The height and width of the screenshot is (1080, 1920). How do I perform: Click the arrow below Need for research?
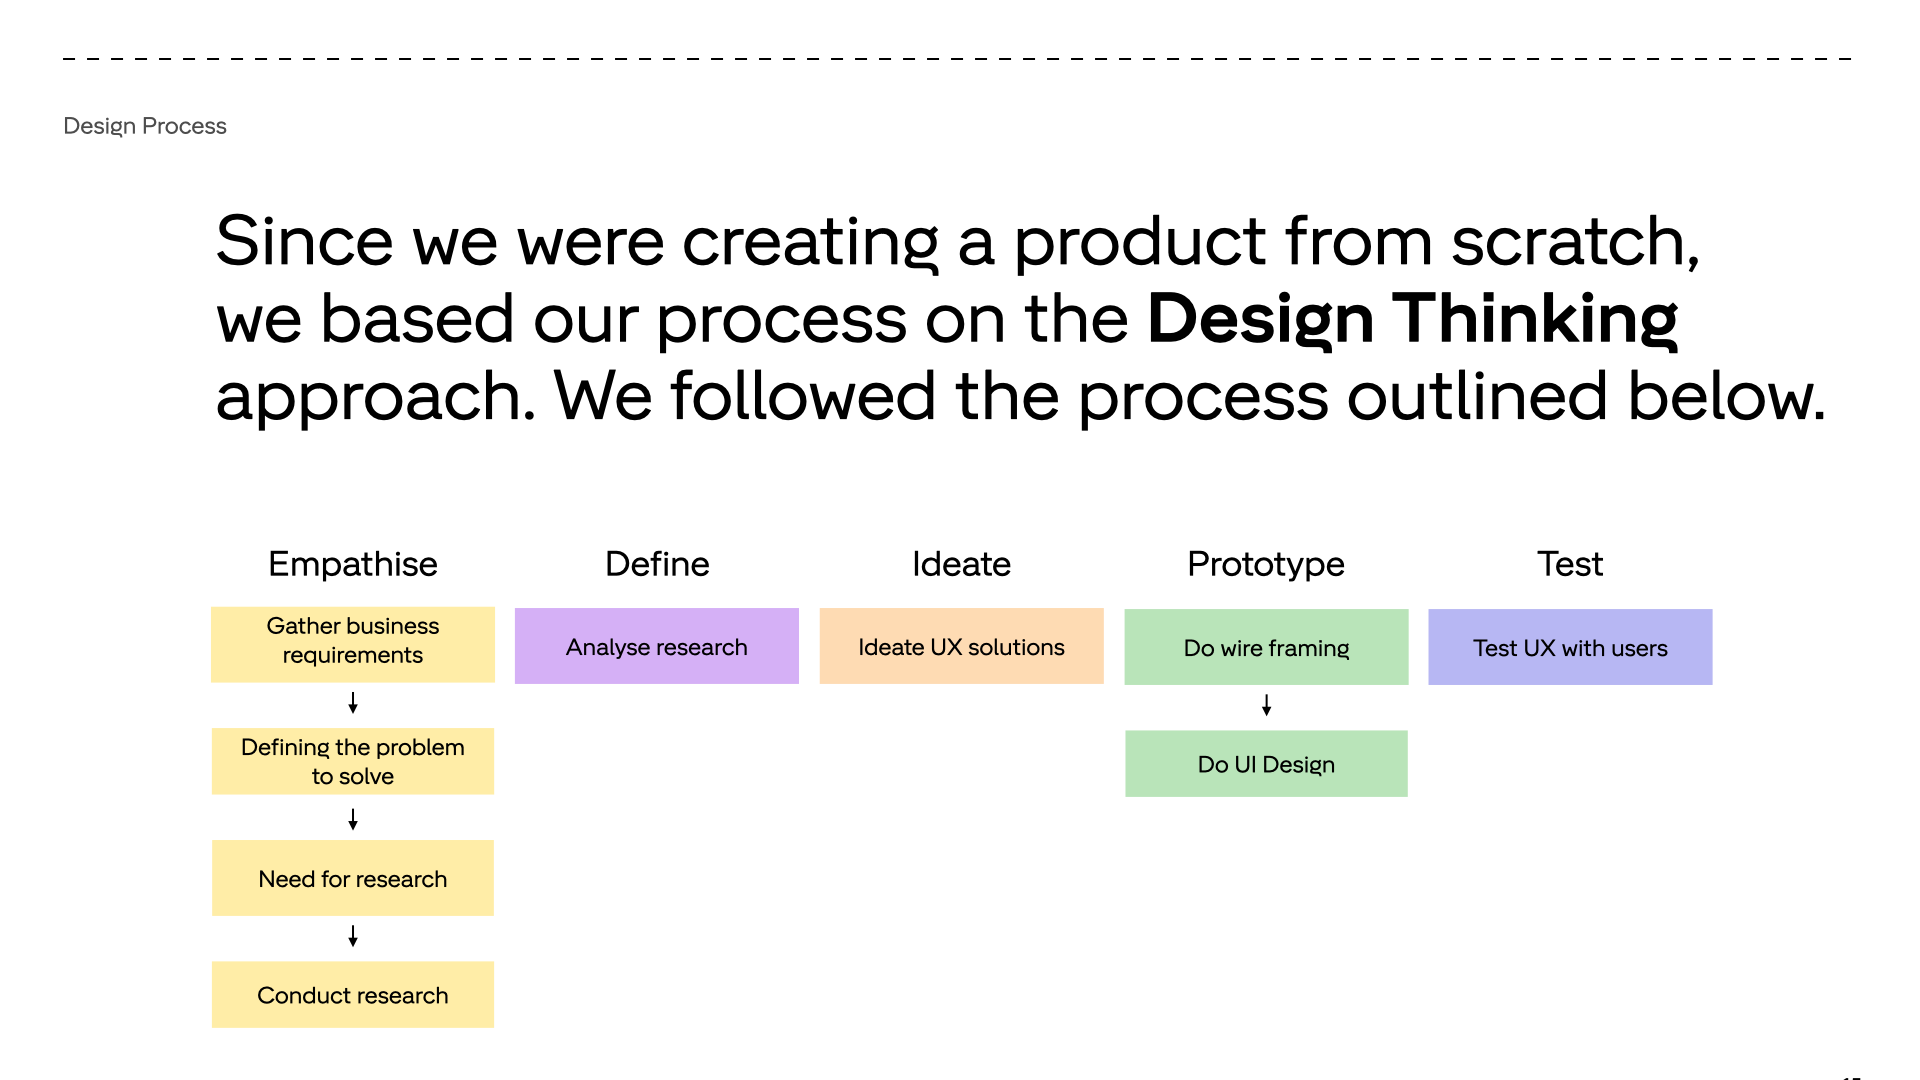coord(353,936)
